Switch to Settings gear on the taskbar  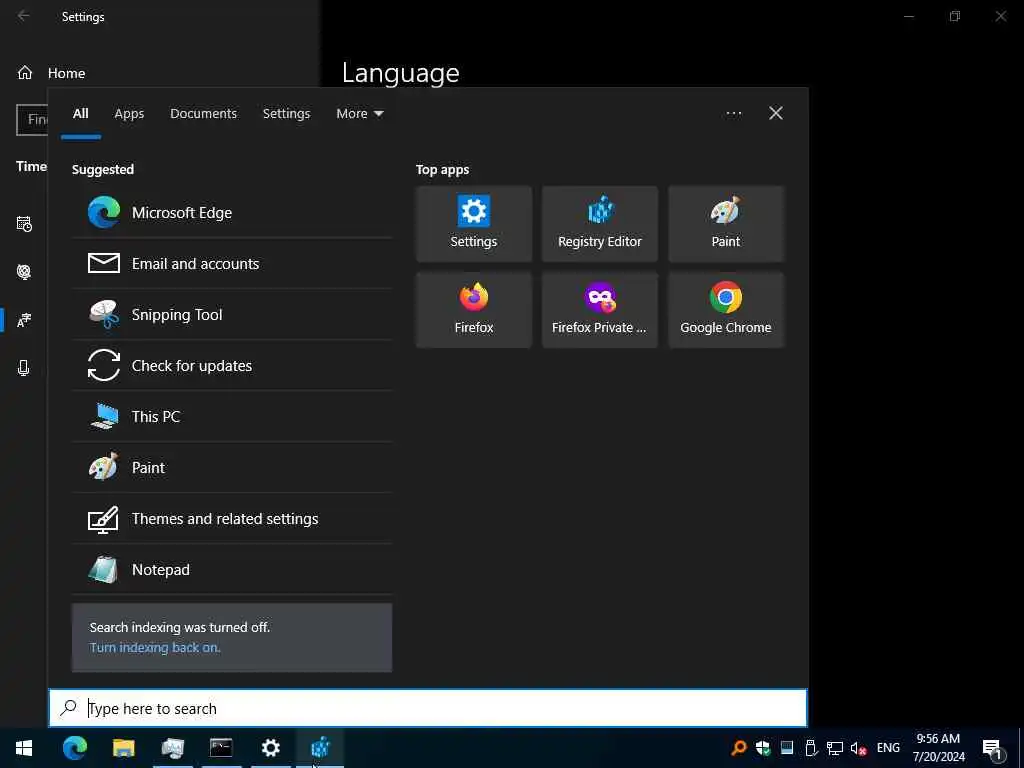pos(270,748)
